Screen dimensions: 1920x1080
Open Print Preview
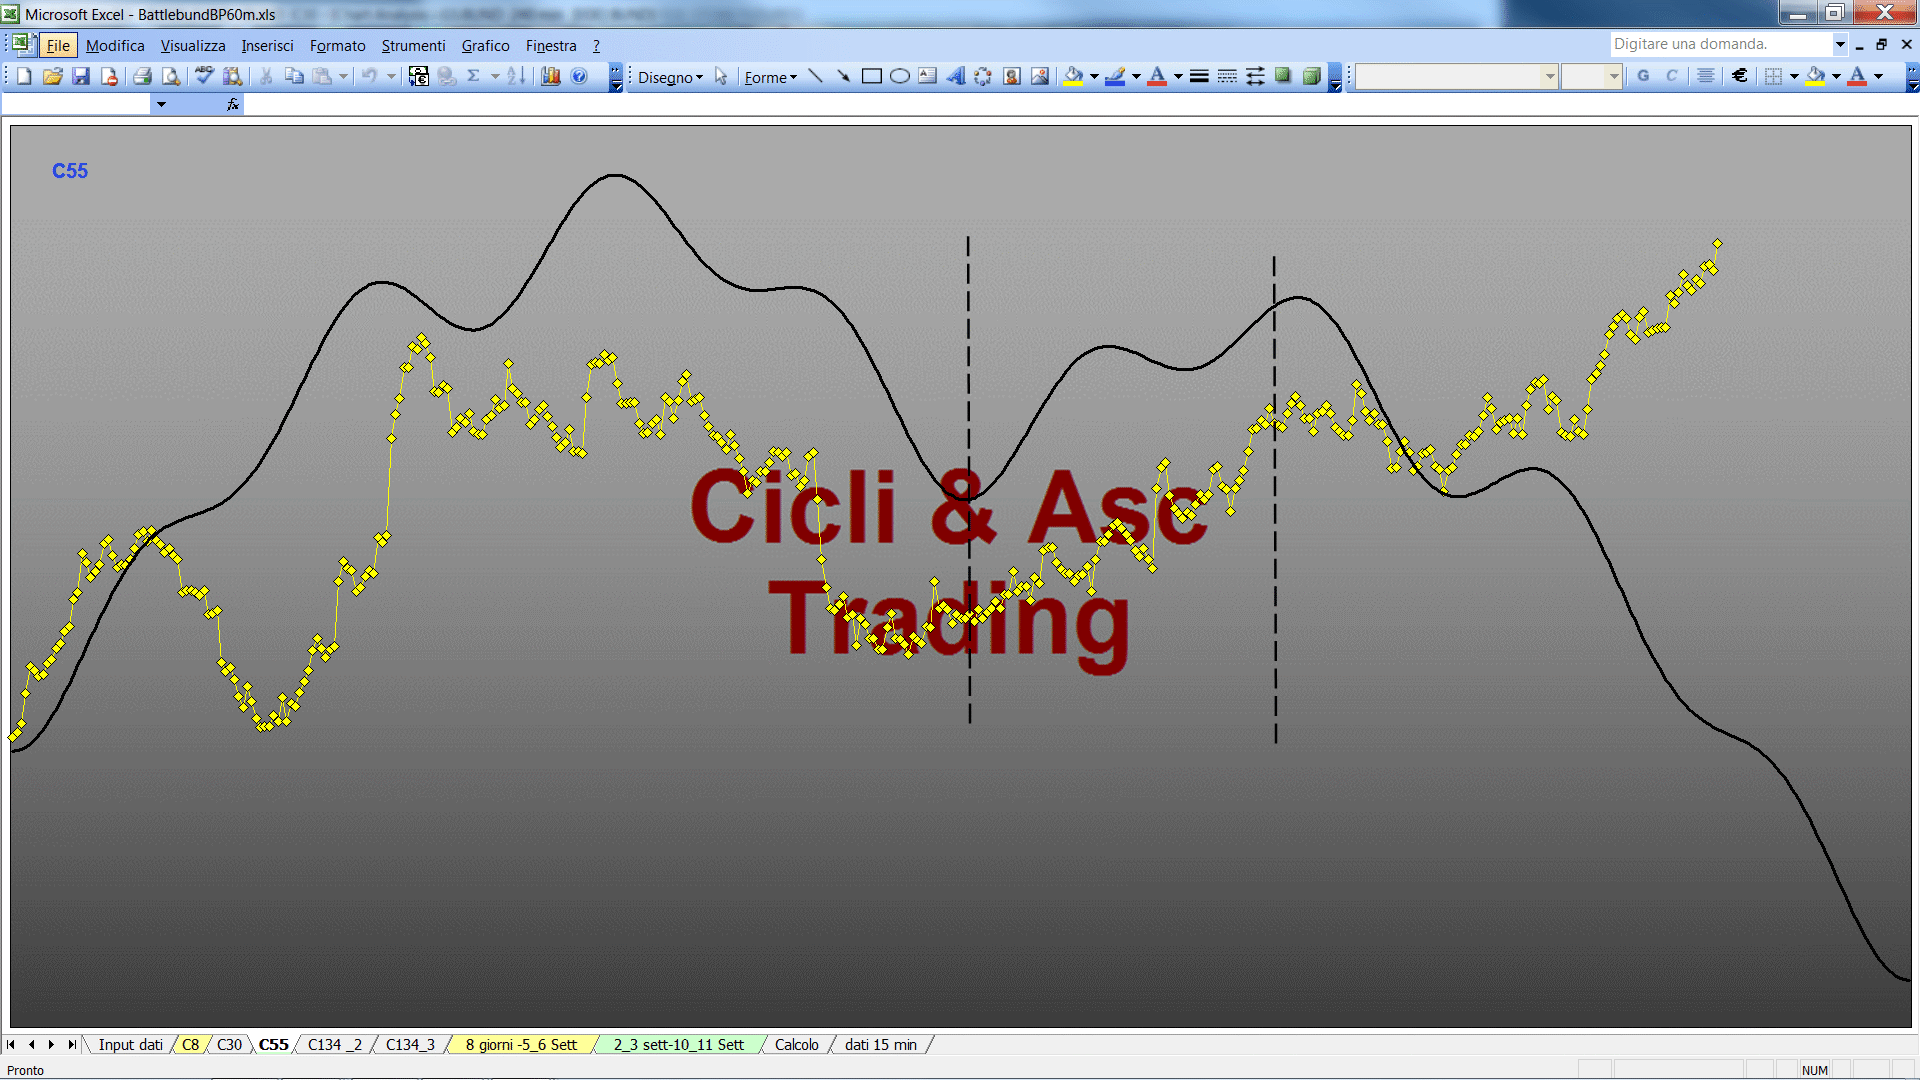[171, 76]
